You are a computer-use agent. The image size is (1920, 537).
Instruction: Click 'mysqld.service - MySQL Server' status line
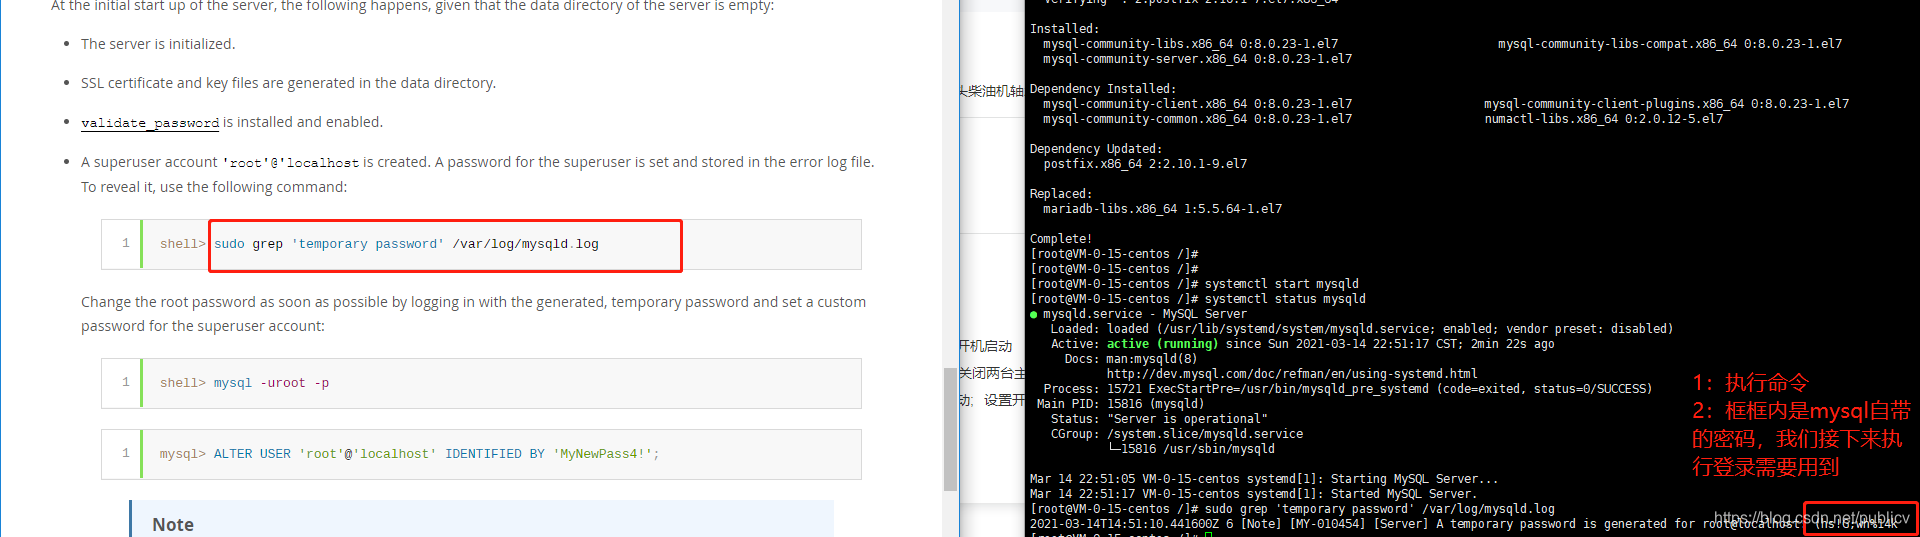pyautogui.click(x=1138, y=314)
